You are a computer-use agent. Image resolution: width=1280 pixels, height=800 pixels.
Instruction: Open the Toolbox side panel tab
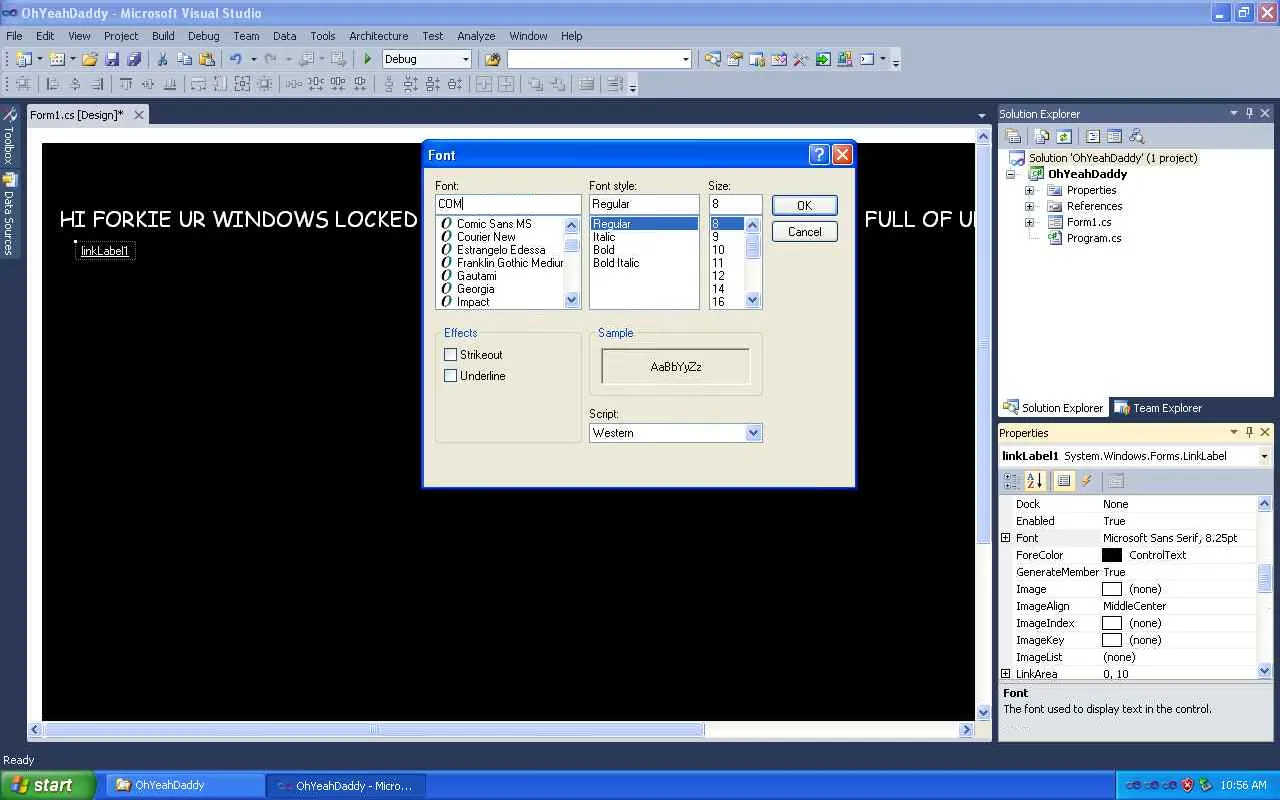point(9,136)
